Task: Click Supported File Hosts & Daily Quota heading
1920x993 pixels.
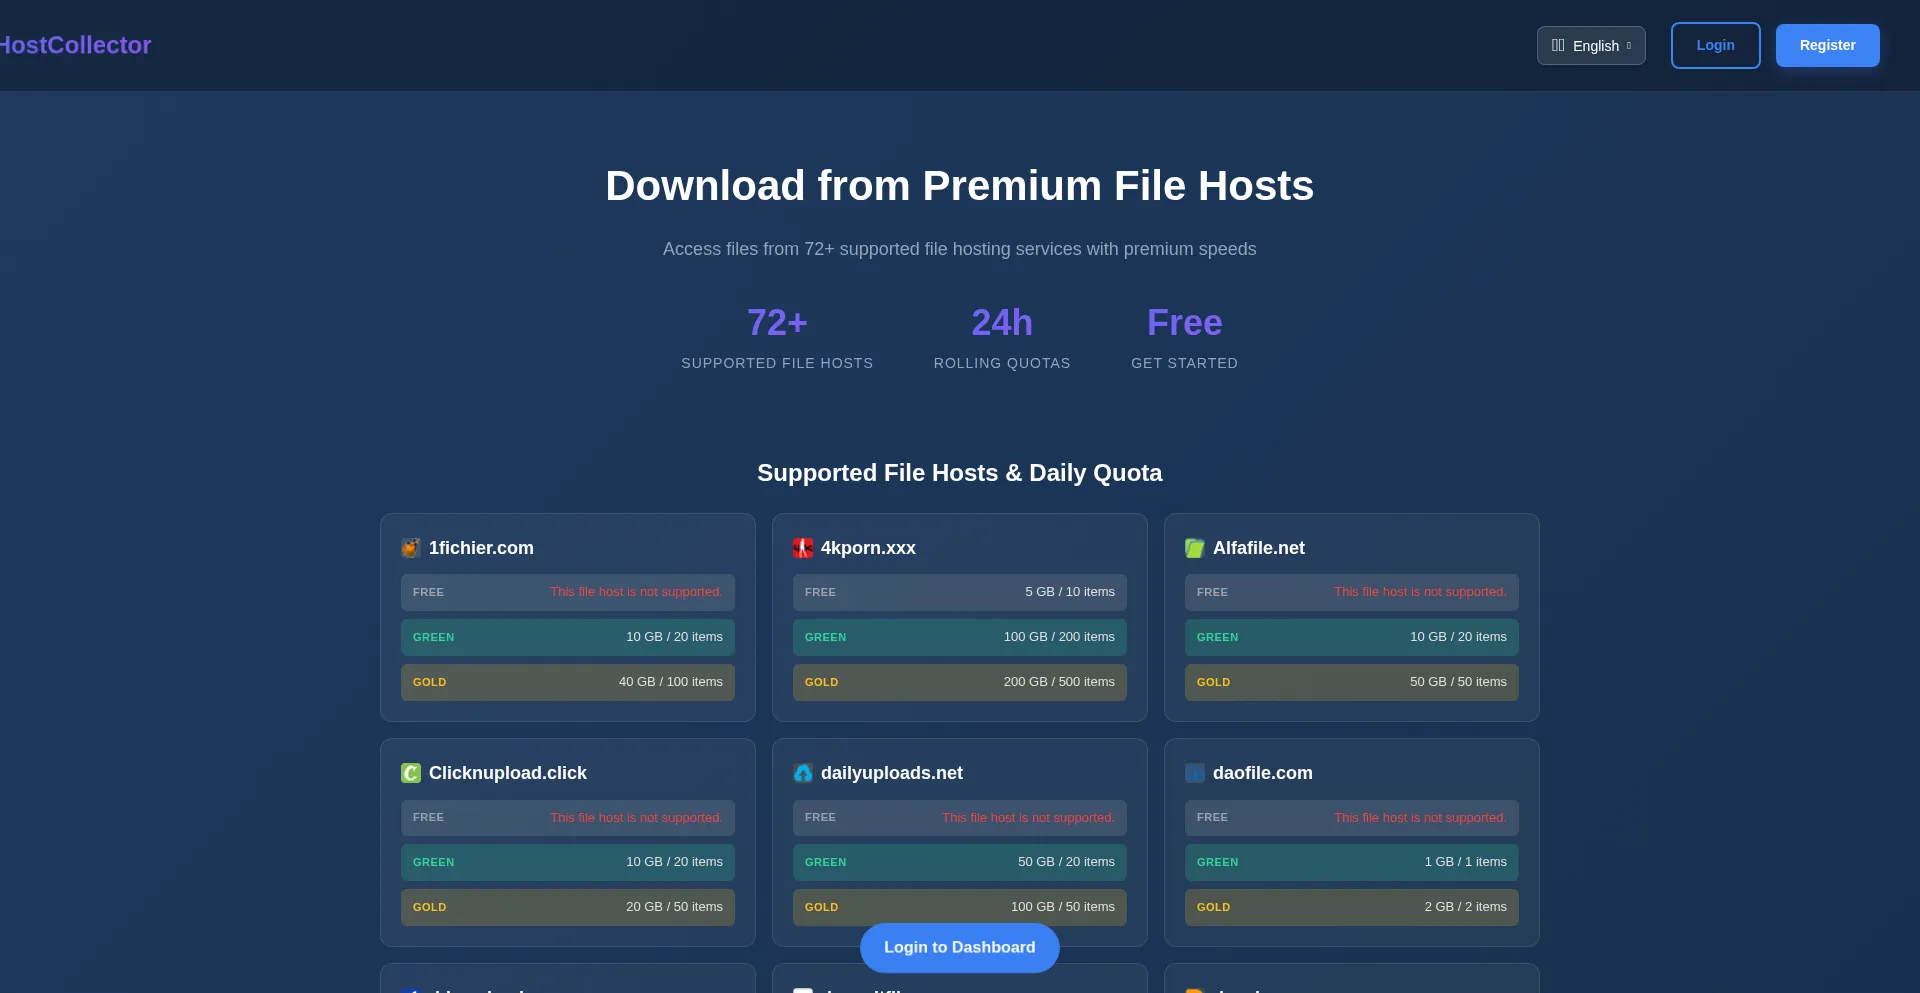Action: click(x=959, y=473)
